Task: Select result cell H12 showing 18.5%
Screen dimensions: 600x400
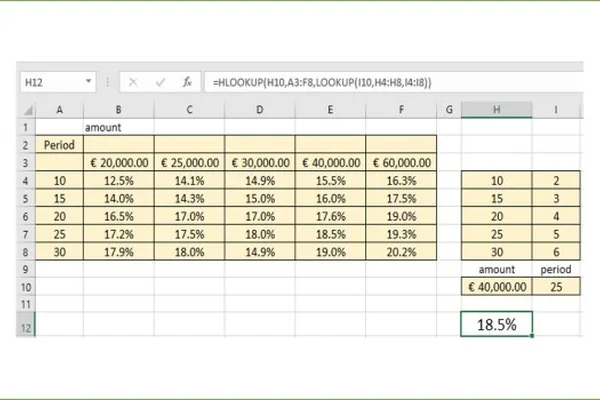Action: [x=497, y=324]
